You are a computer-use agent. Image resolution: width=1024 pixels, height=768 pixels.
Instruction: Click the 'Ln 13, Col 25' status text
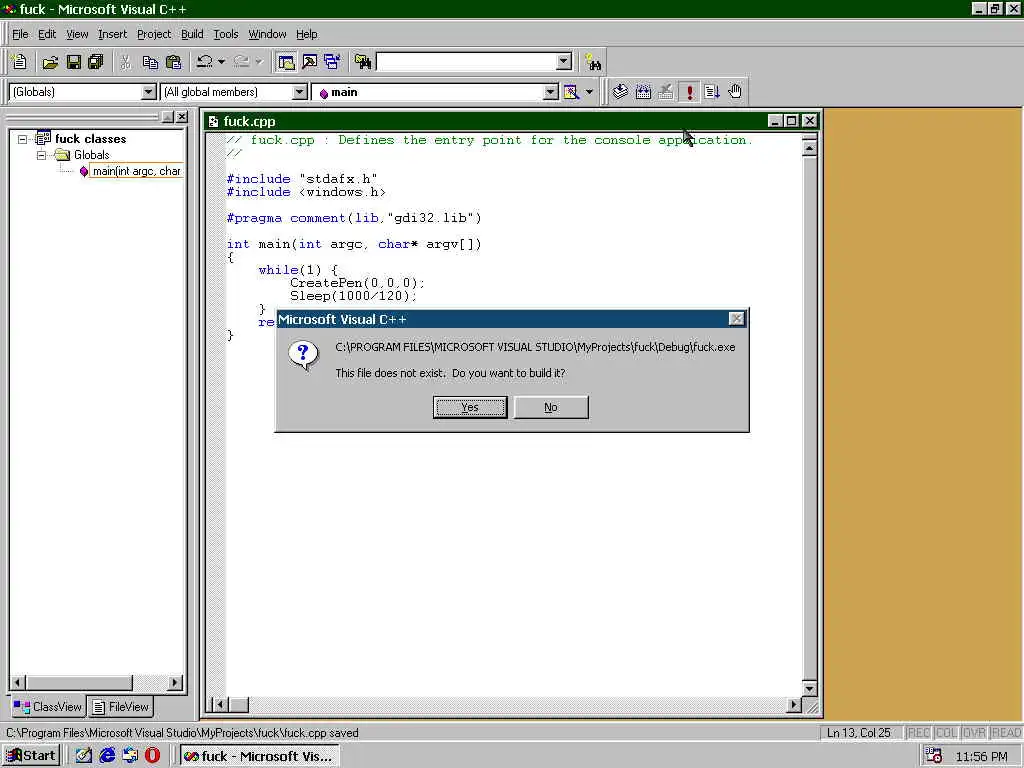pyautogui.click(x=859, y=733)
